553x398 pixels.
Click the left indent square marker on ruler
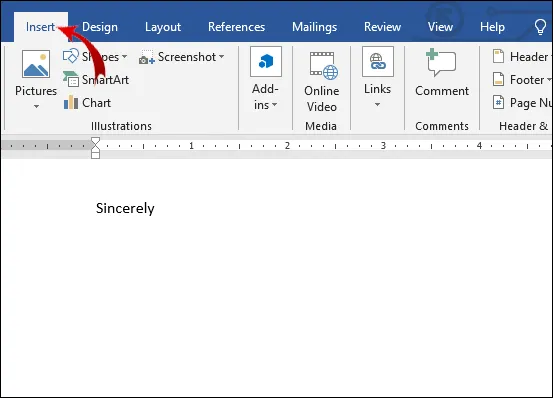95,155
